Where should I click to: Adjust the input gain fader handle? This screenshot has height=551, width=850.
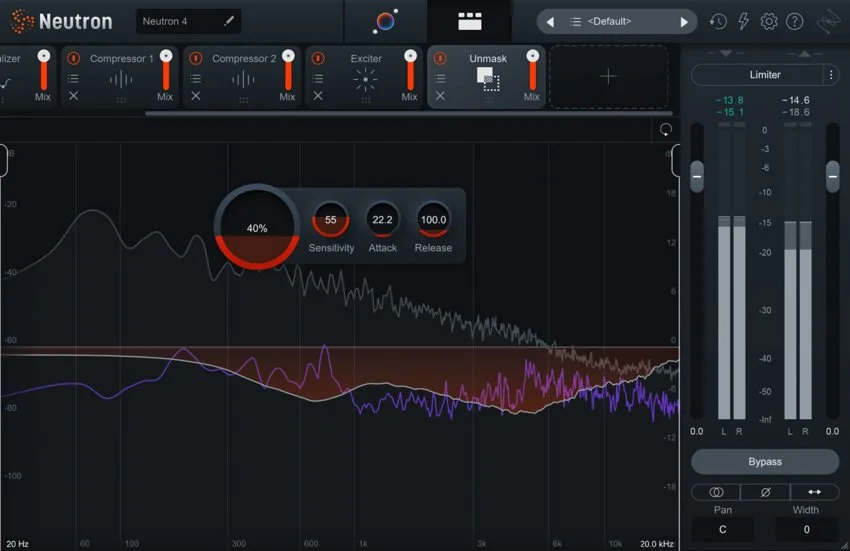pos(697,176)
